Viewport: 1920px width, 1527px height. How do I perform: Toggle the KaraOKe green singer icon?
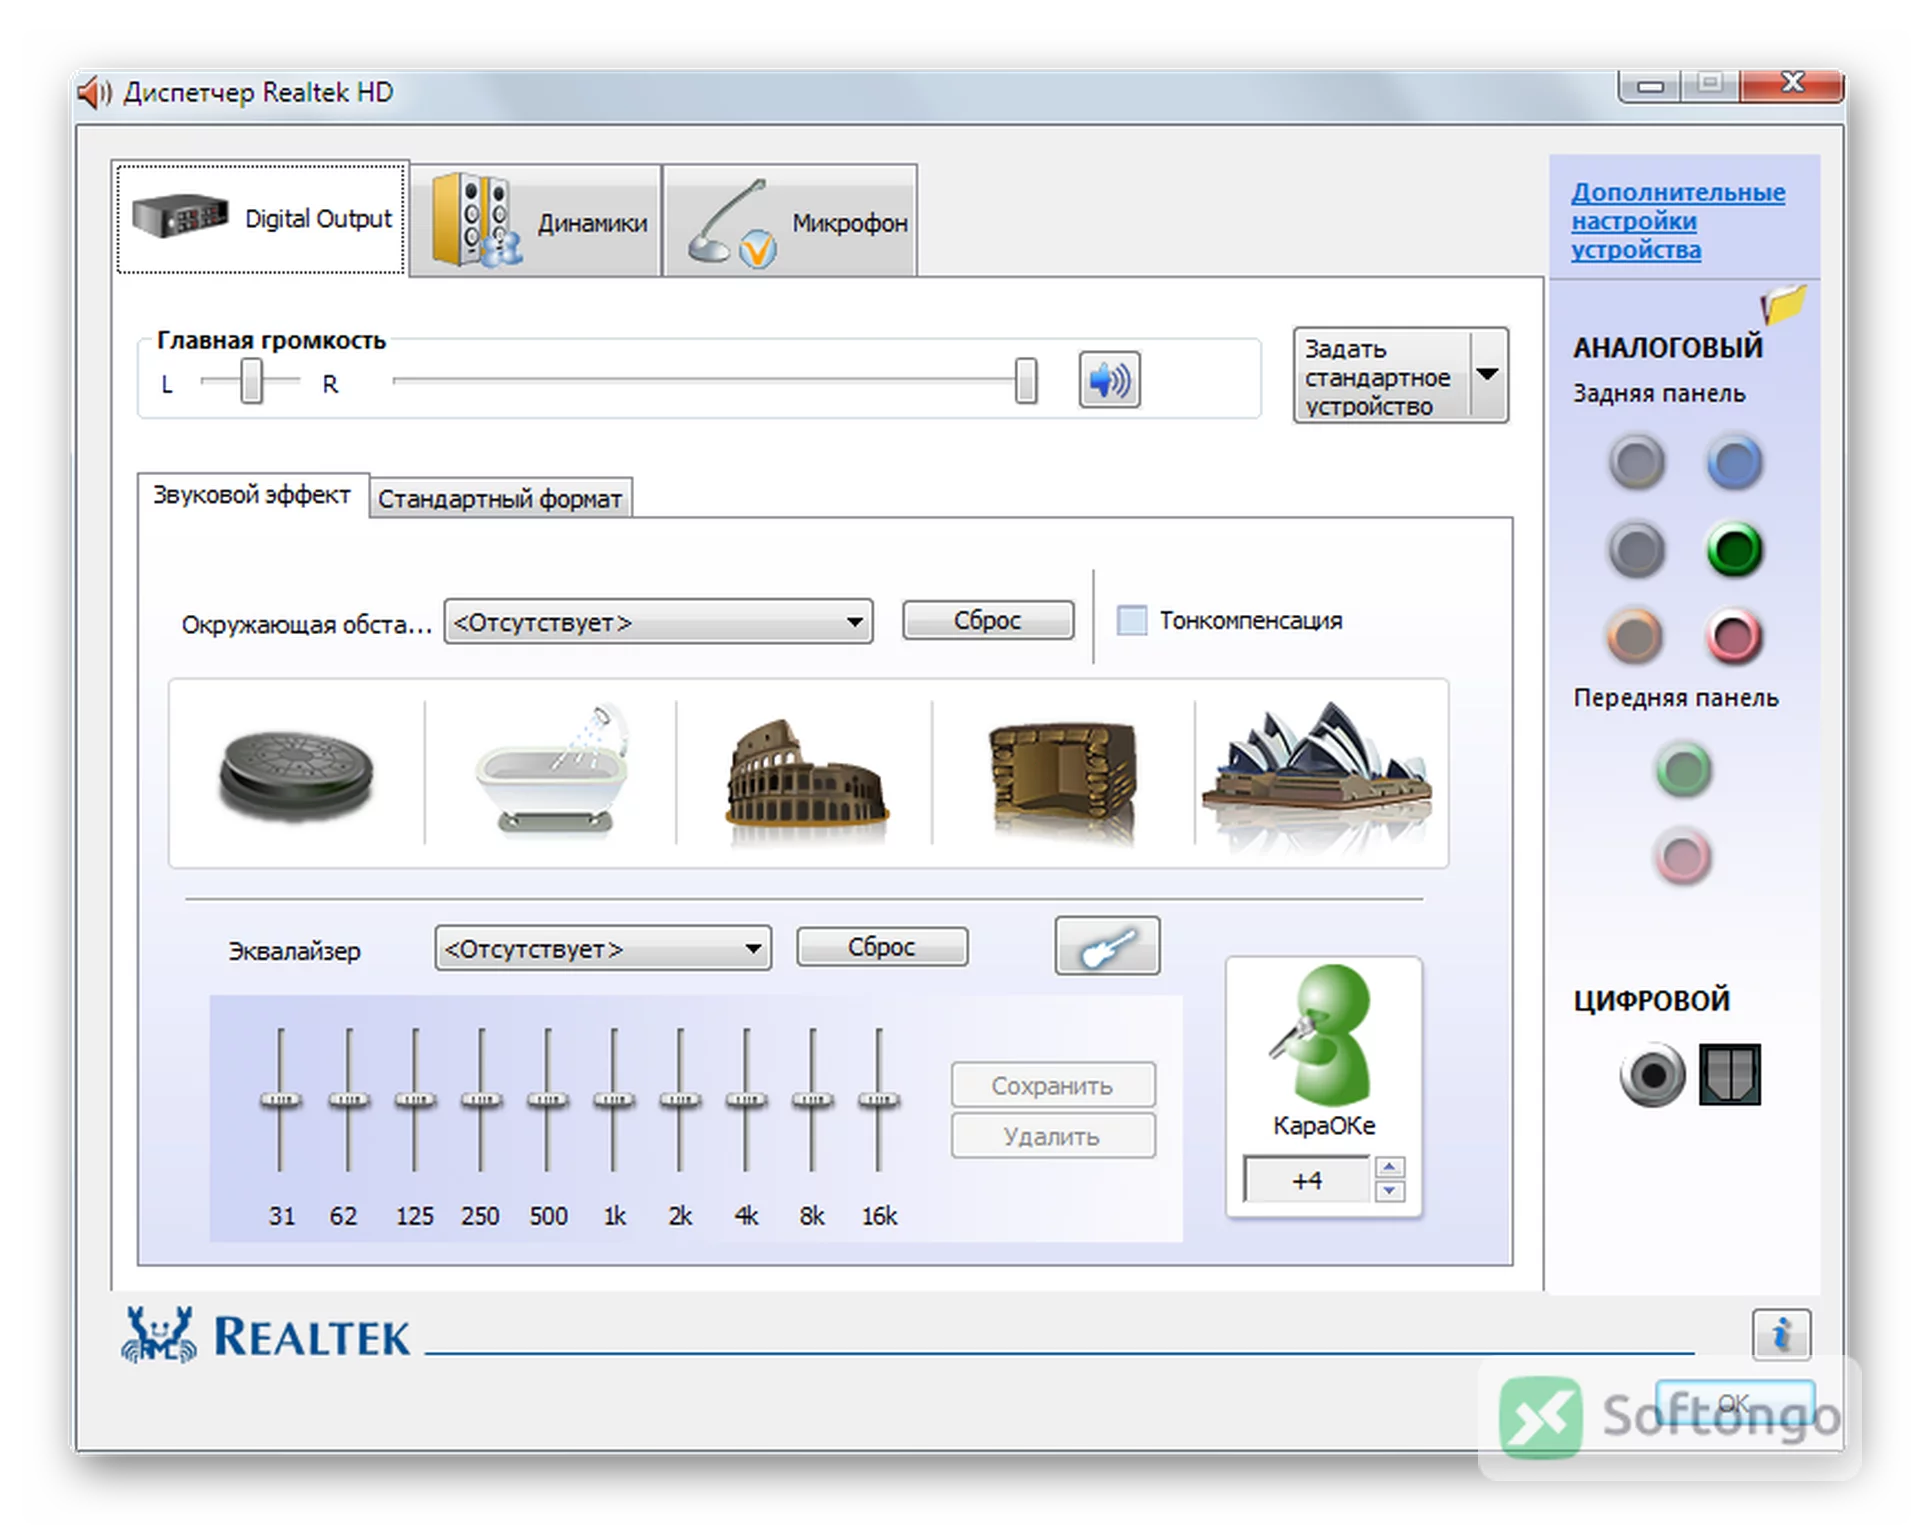pos(1322,1034)
